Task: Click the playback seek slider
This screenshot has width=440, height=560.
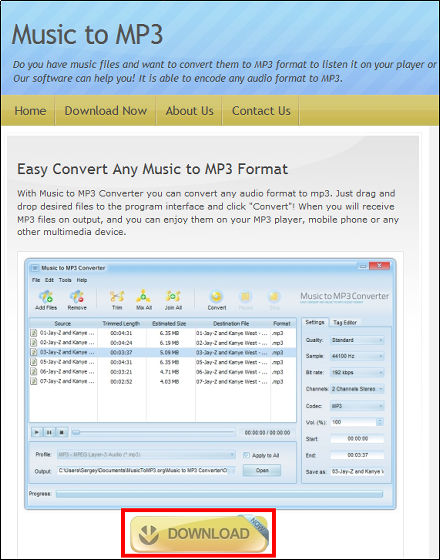Action: pos(154,432)
